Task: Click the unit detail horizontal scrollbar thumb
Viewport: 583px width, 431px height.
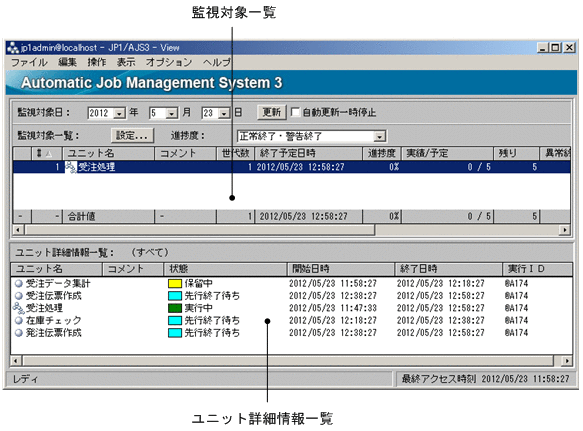Action: click(288, 360)
